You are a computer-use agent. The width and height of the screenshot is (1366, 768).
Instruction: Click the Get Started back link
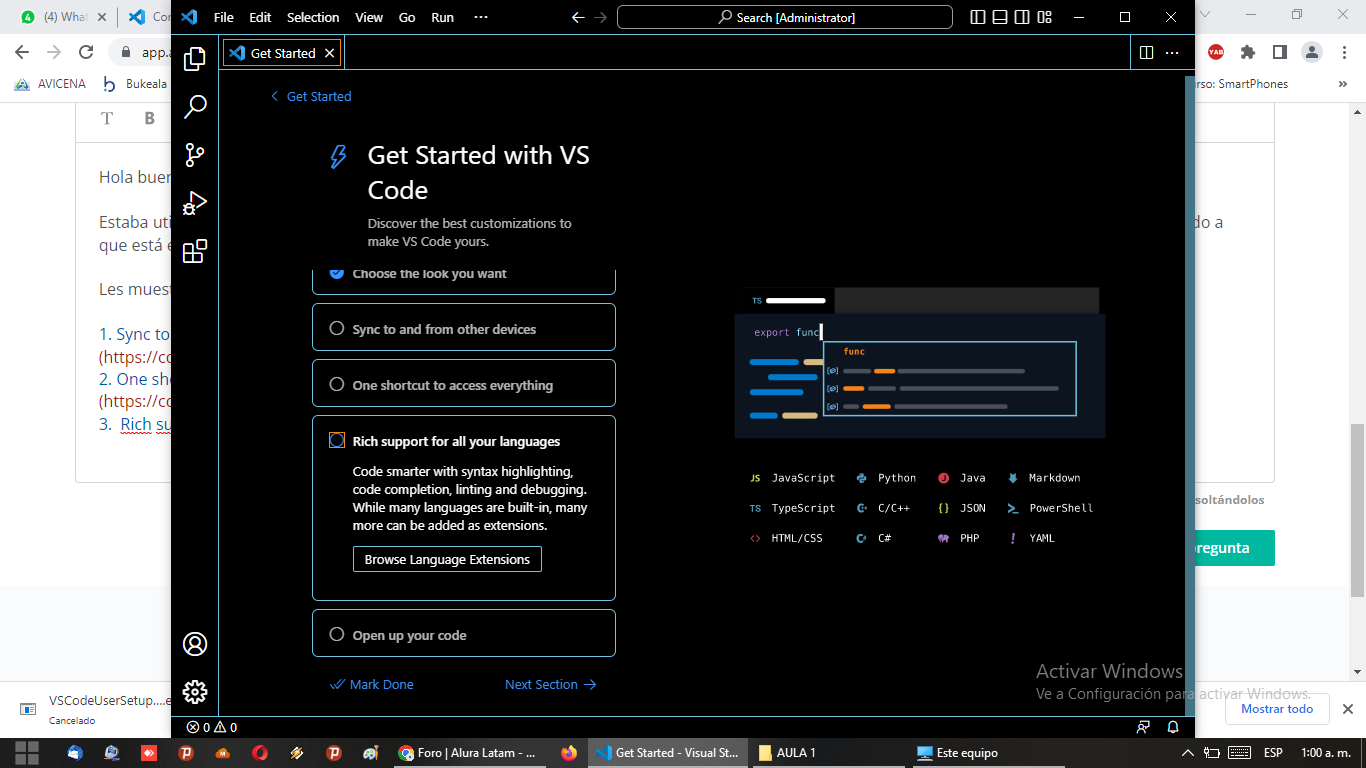311,96
